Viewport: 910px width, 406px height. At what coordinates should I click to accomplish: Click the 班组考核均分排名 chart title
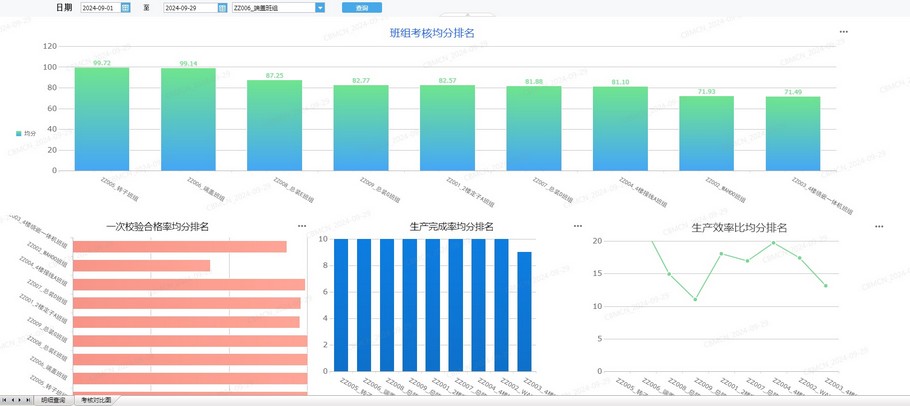tap(432, 33)
